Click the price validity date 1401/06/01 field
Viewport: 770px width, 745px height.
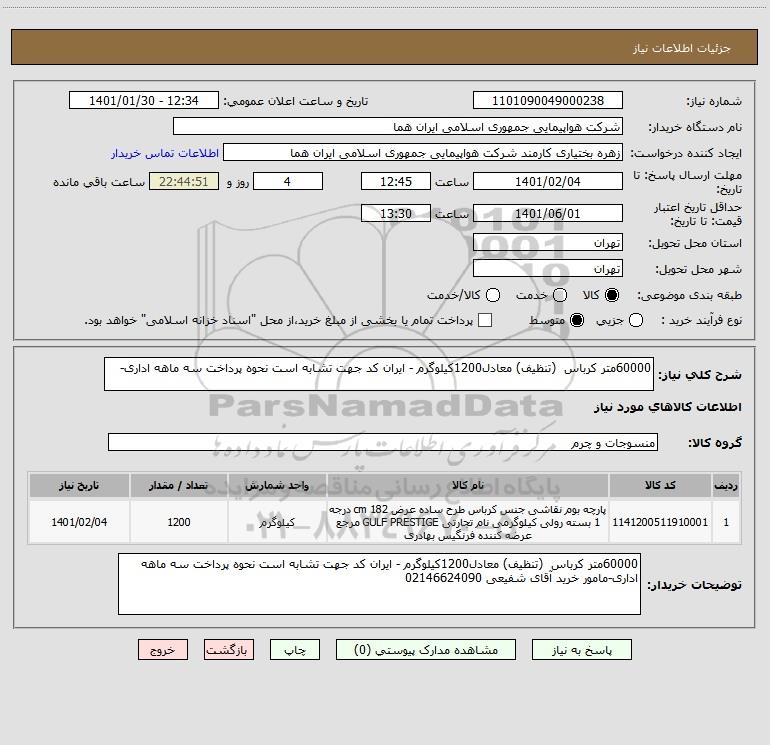point(548,213)
